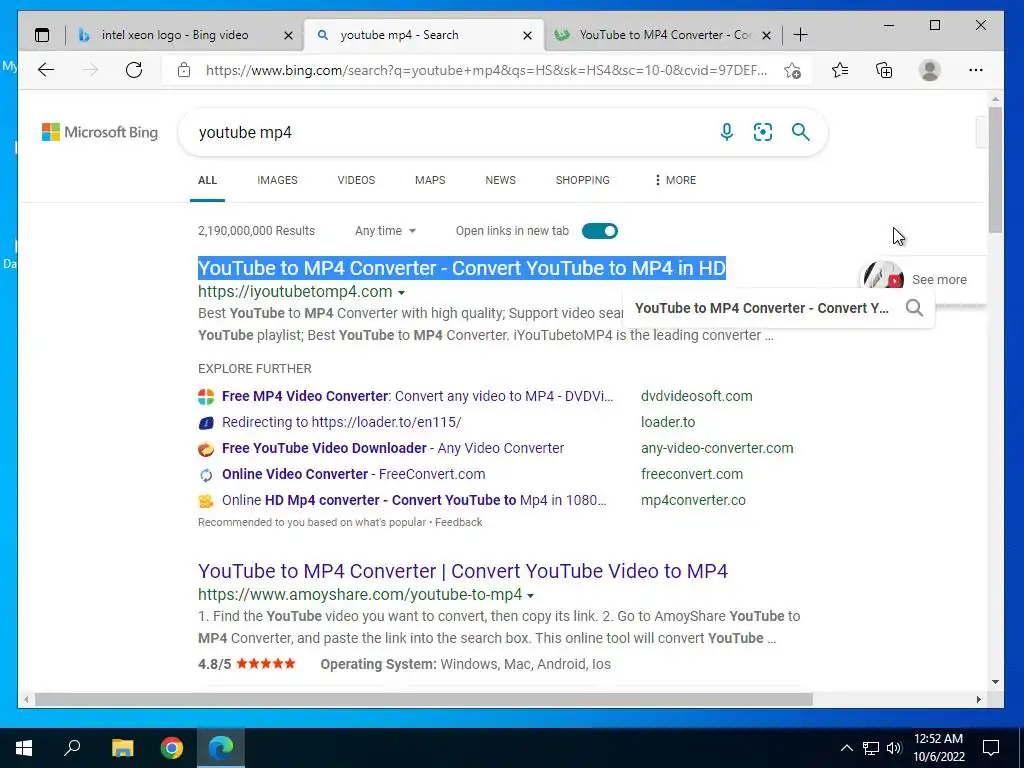Image resolution: width=1024 pixels, height=768 pixels.
Task: Add this page to favorites star icon
Action: point(793,70)
